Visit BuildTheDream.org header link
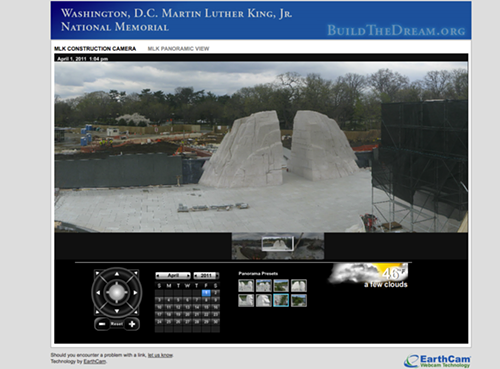The image size is (500, 369). 396,31
